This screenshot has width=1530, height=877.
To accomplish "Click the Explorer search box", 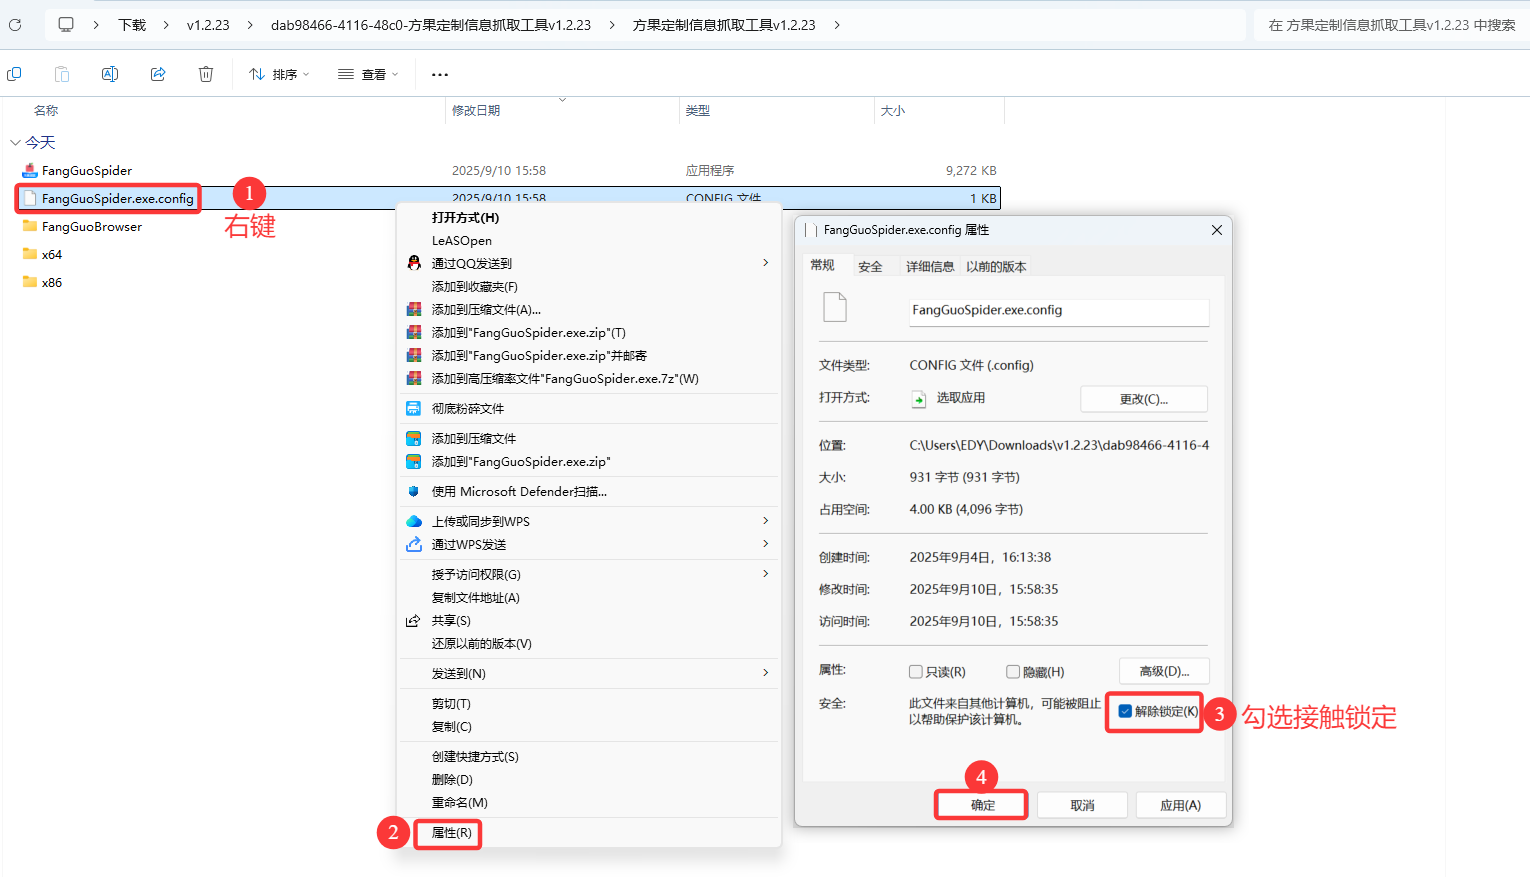I will click(1391, 25).
